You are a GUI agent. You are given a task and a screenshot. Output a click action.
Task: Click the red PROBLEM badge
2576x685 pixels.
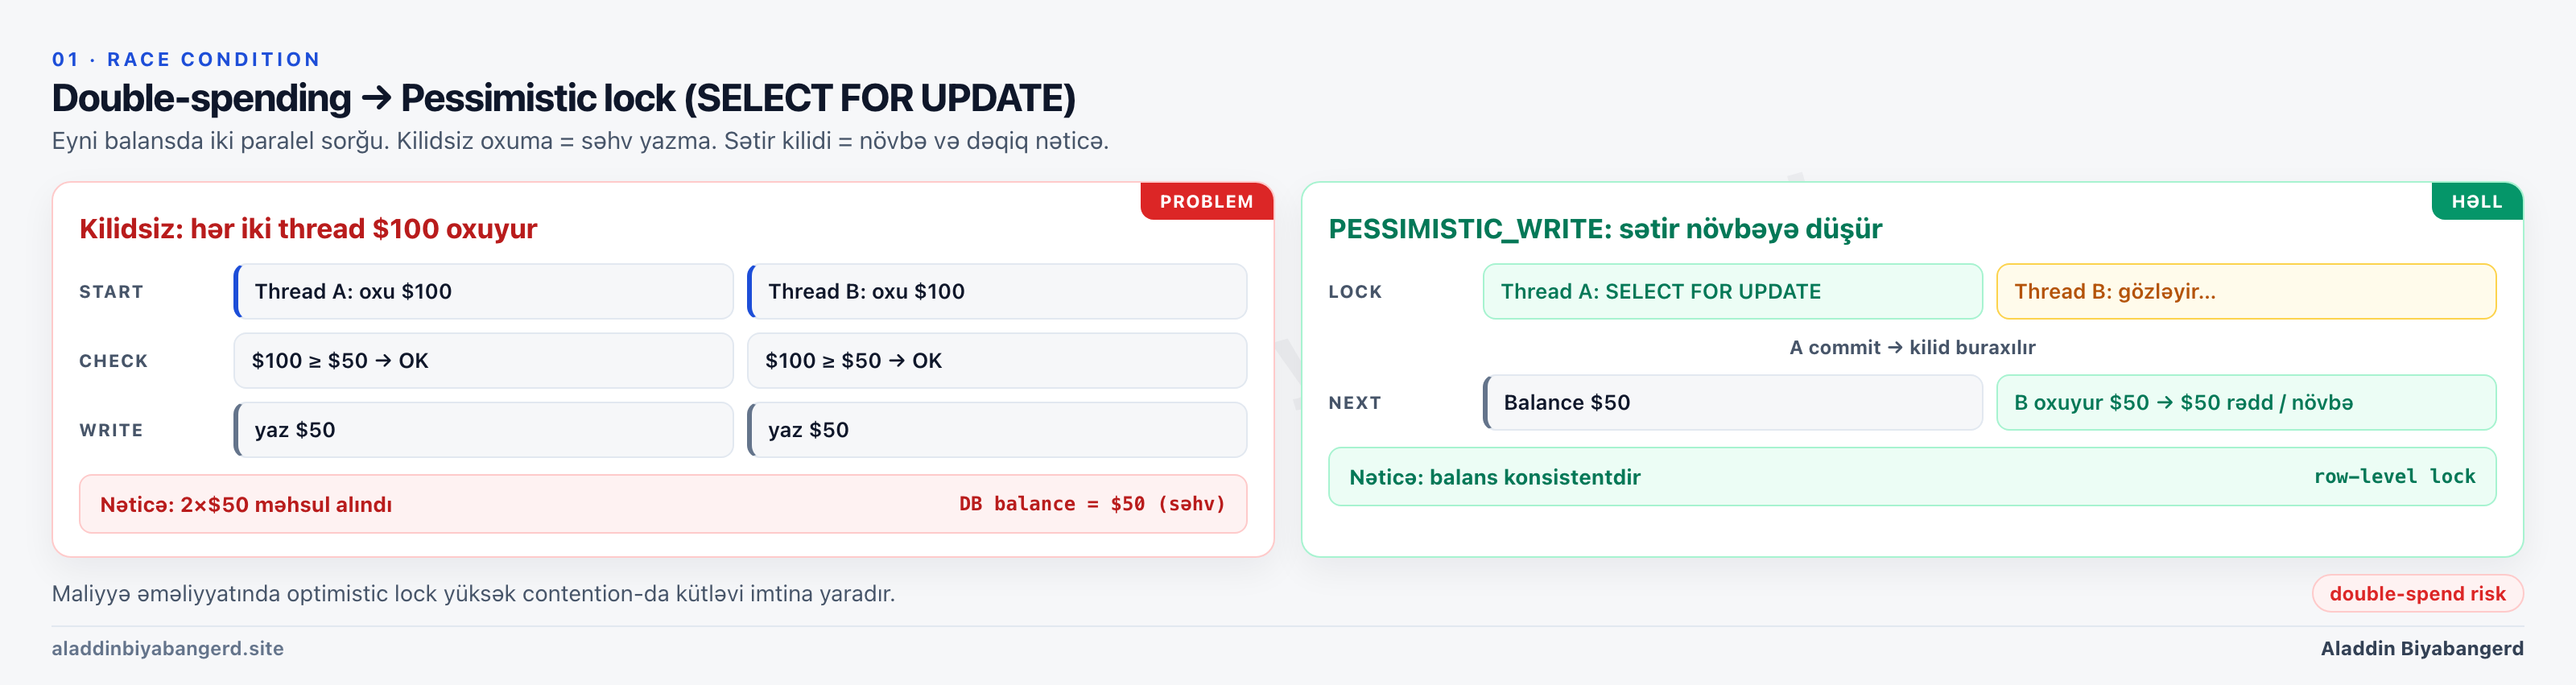(x=1206, y=201)
